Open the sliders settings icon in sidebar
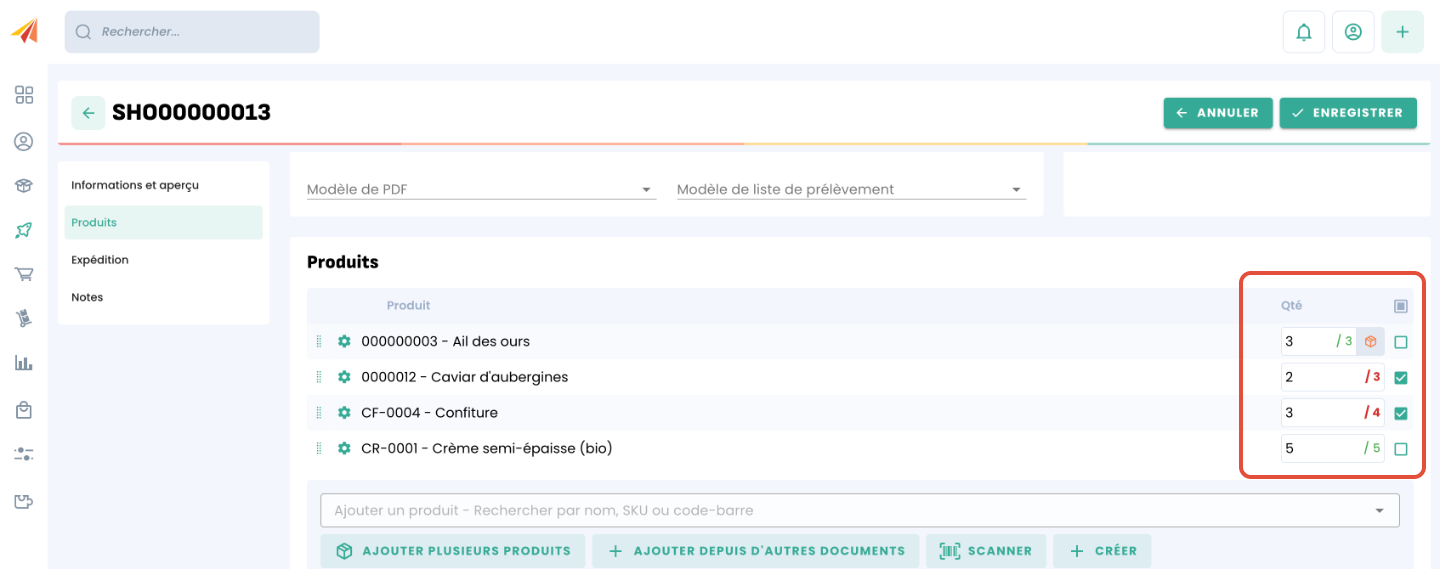Viewport: 1440px width, 569px height. point(24,454)
